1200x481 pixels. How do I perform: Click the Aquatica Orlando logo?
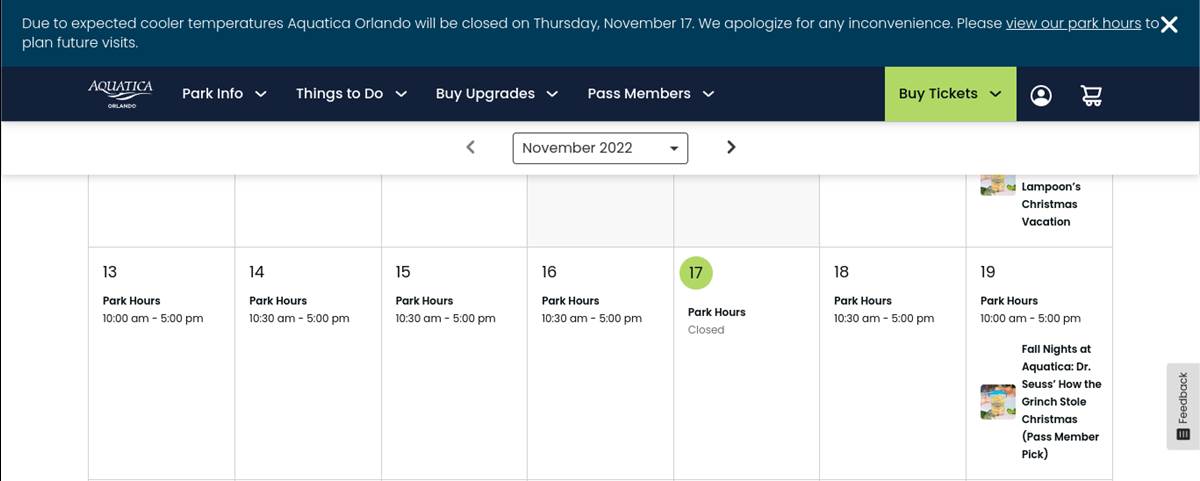pos(120,94)
